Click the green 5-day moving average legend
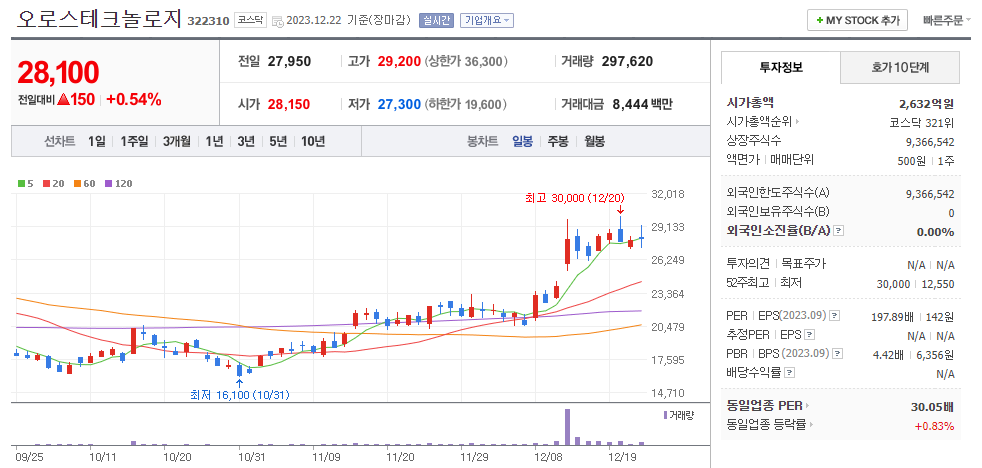The height and width of the screenshot is (468, 982). (x=25, y=184)
